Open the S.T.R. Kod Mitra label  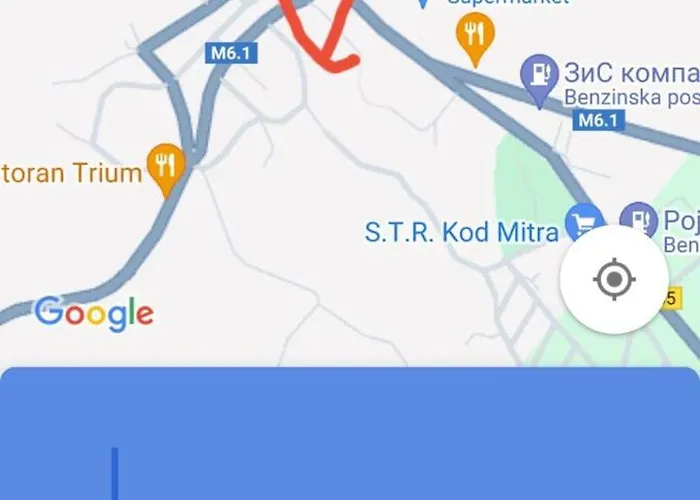click(462, 233)
